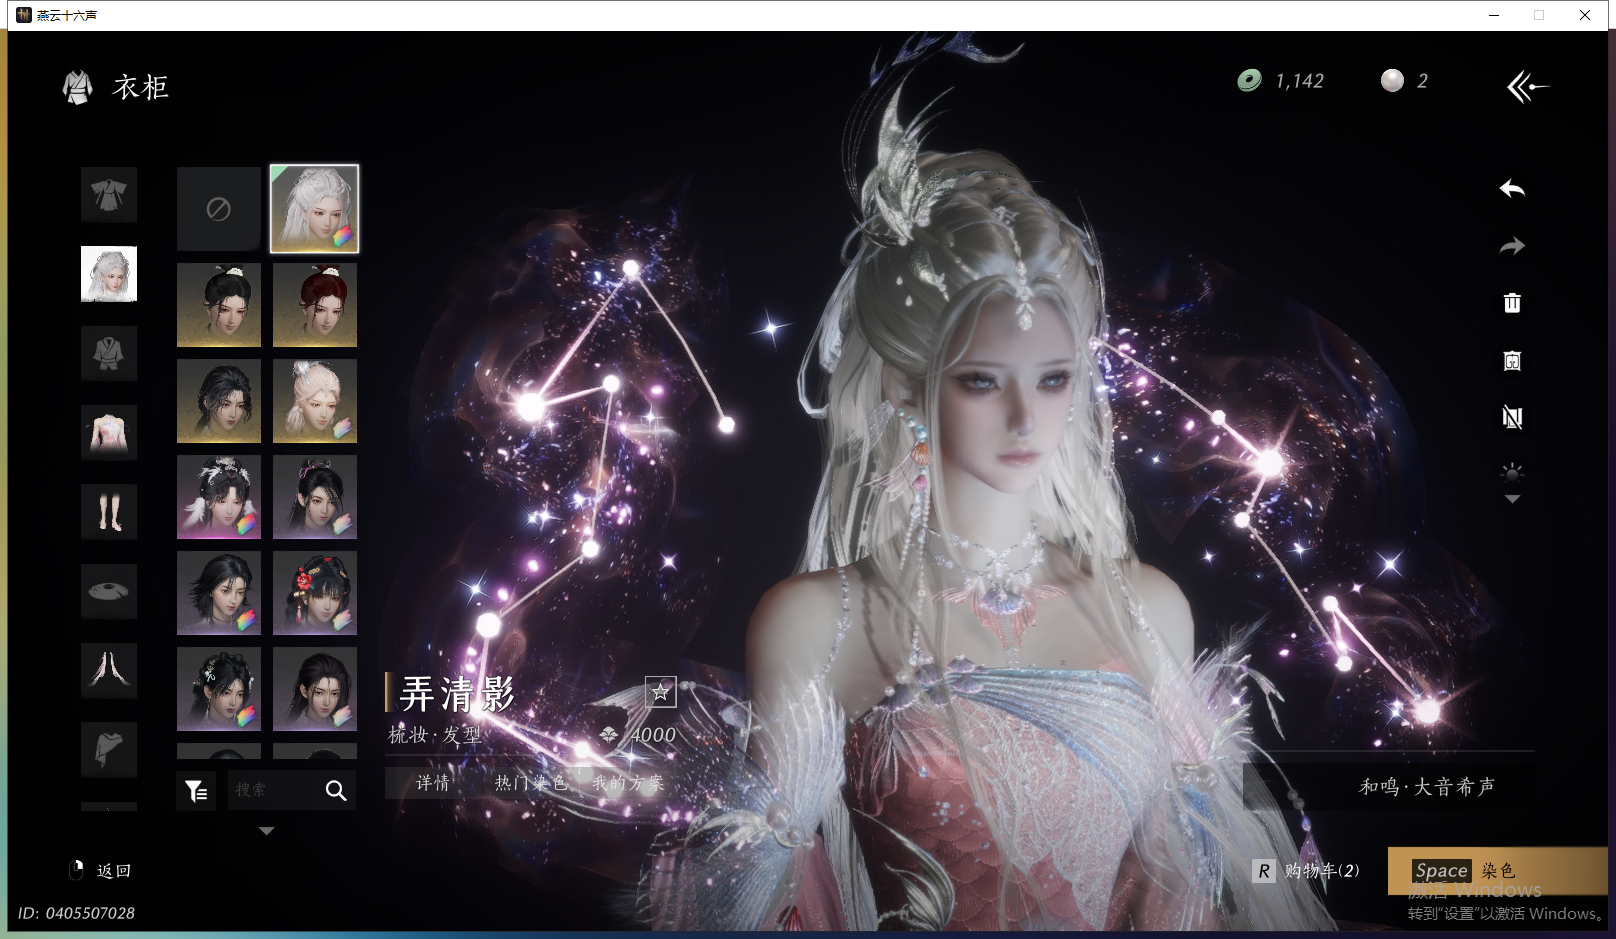This screenshot has height=939, width=1616.
Task: Toggle the crossed-out hide clothing icon
Action: coord(1512,418)
